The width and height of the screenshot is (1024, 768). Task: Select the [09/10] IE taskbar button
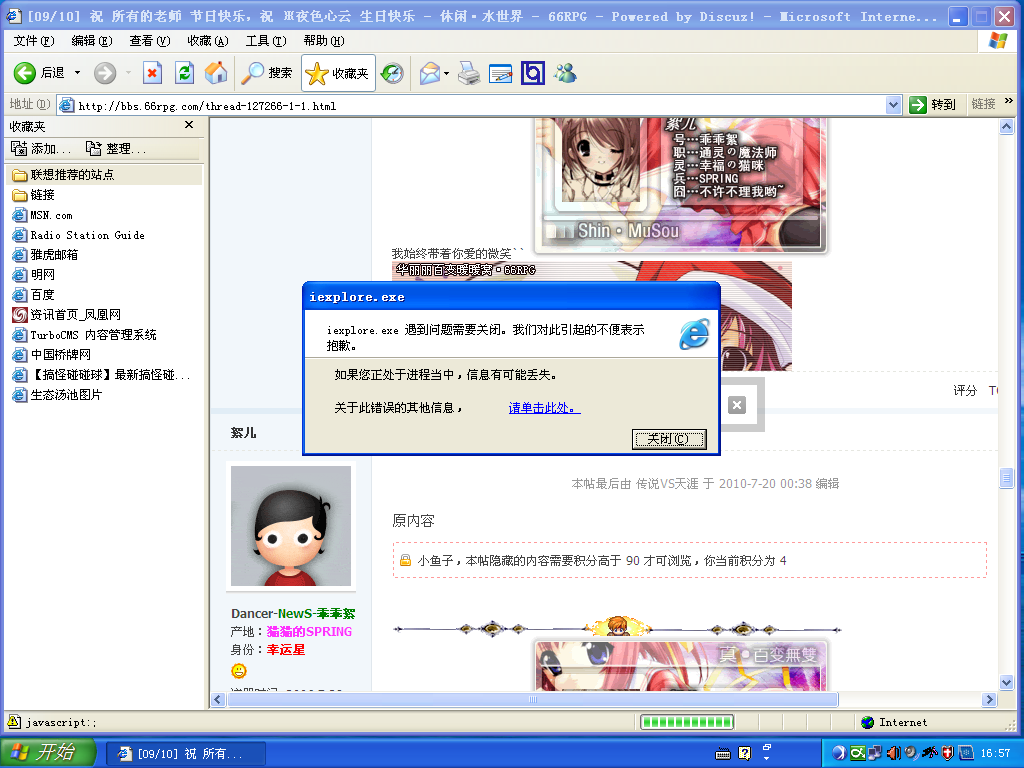click(x=185, y=754)
